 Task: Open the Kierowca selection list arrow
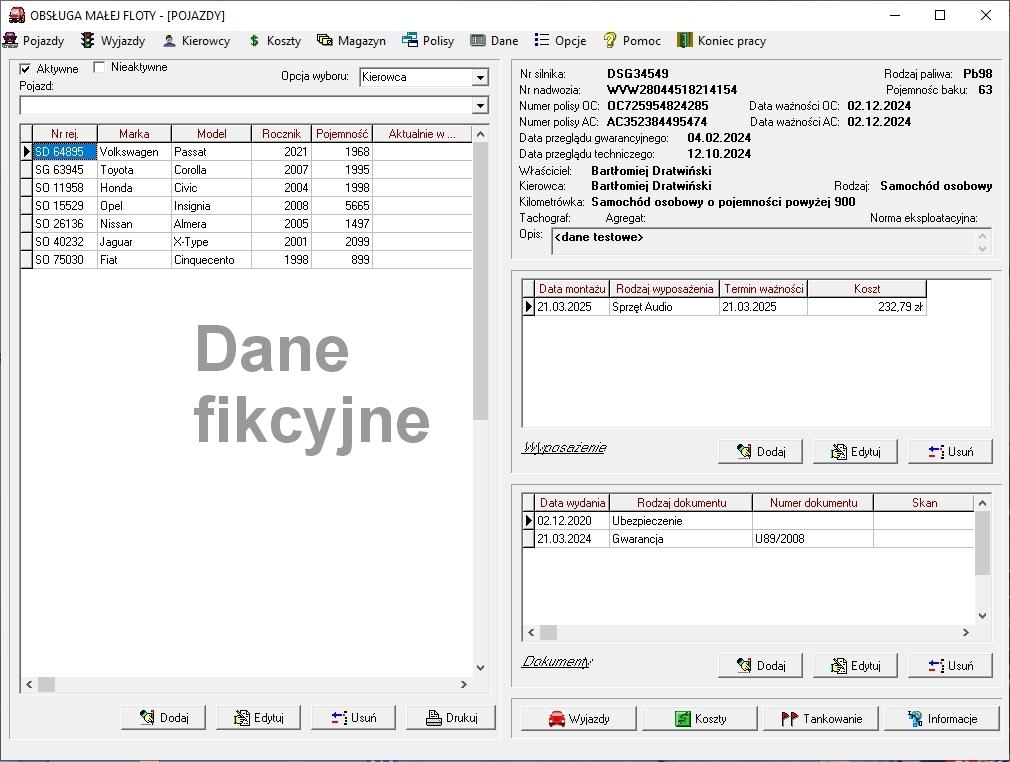(483, 77)
